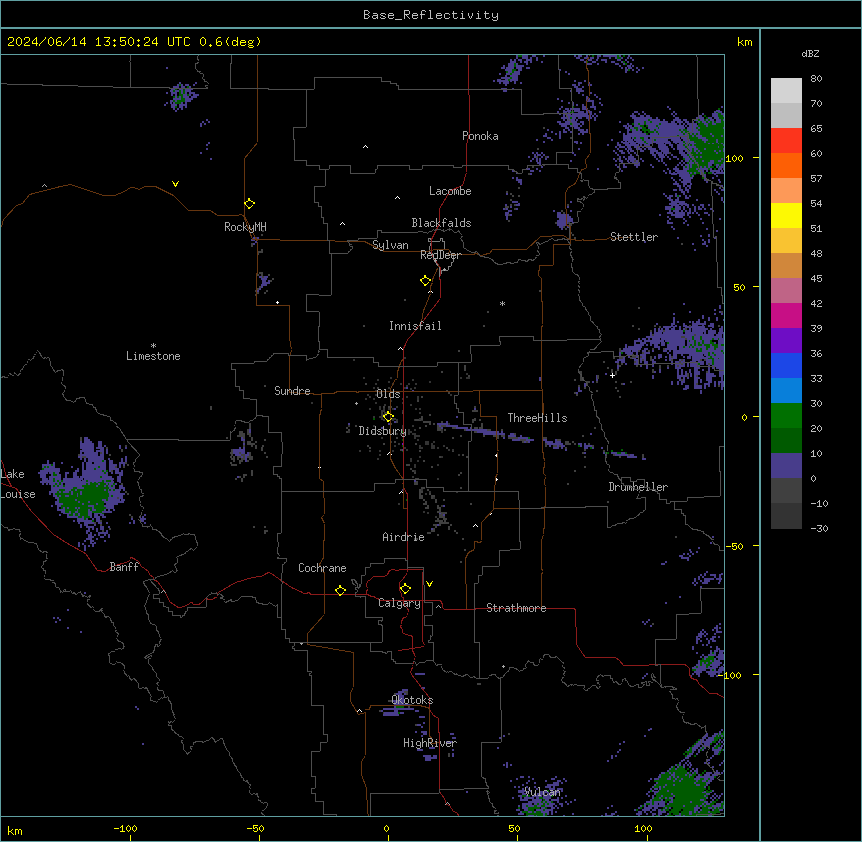Select the Banff label
Viewport: 862px width, 842px height.
click(124, 567)
